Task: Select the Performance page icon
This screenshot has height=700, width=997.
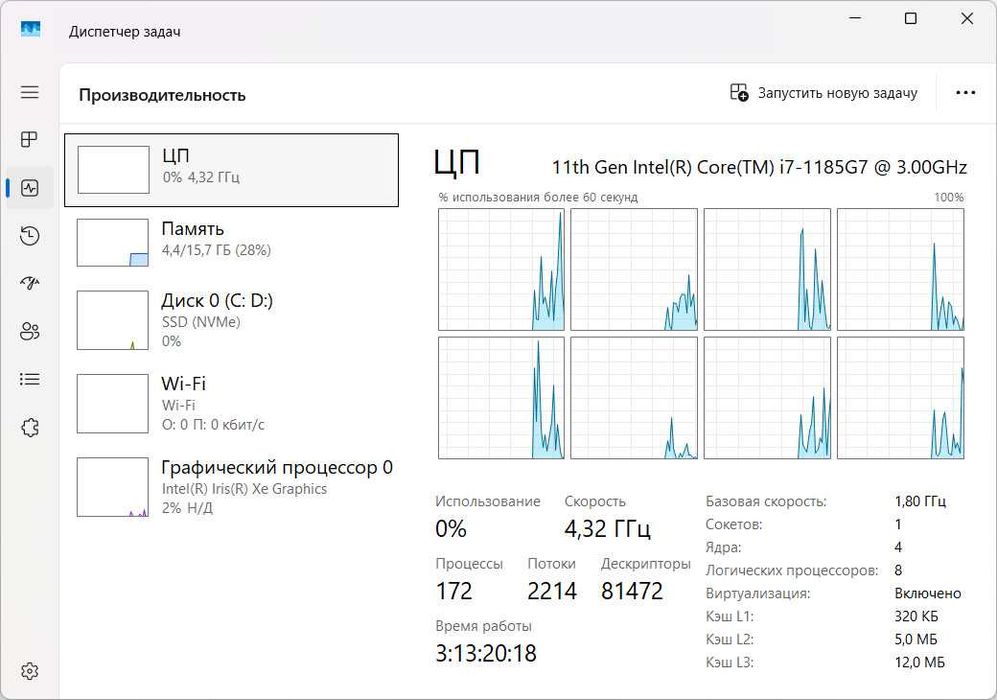Action: pyautogui.click(x=30, y=188)
